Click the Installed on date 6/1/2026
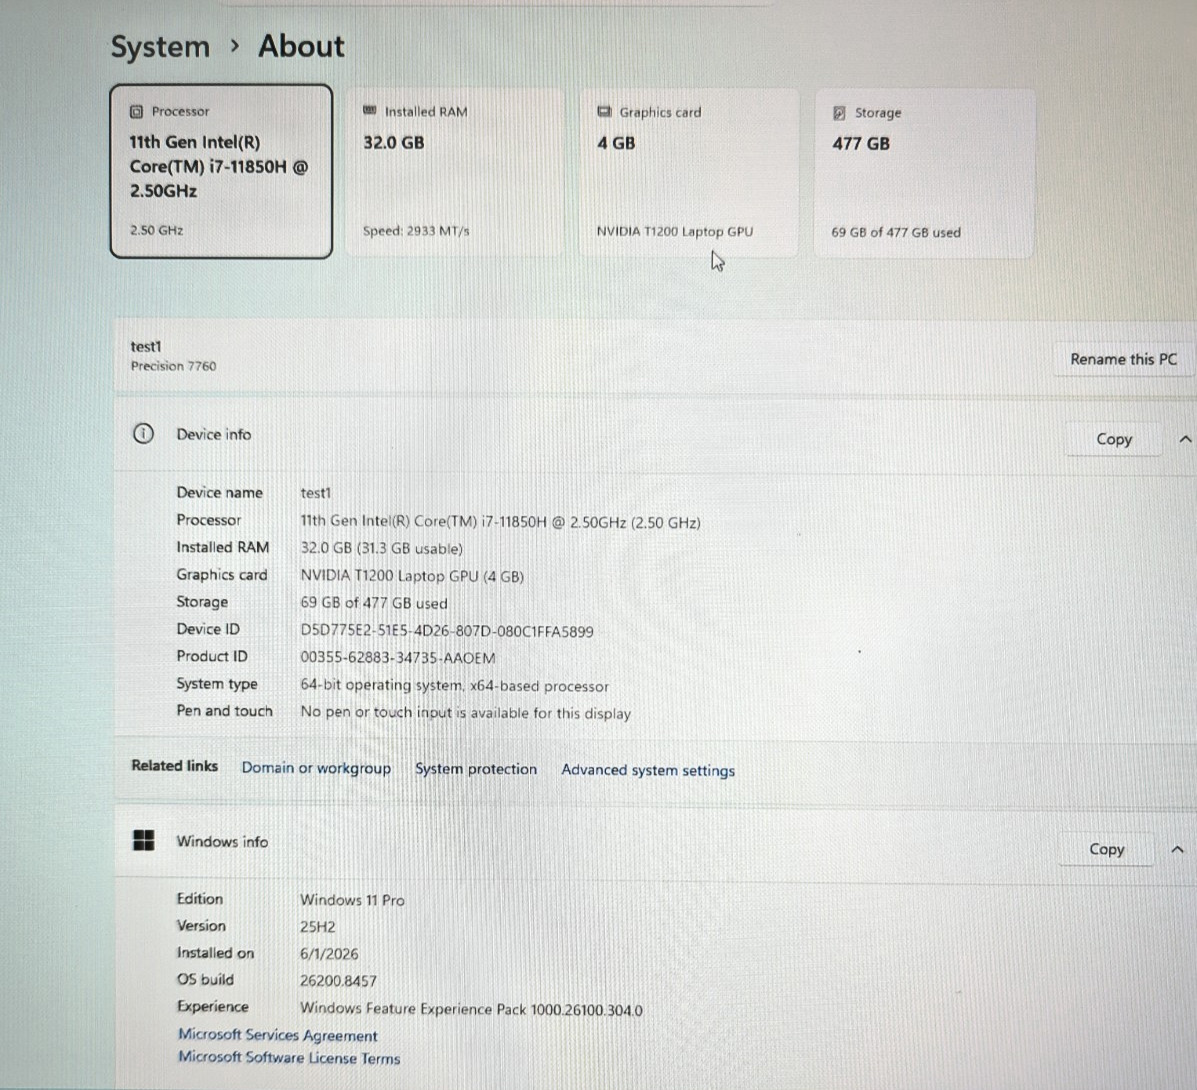Viewport: 1197px width, 1090px height. pos(329,953)
